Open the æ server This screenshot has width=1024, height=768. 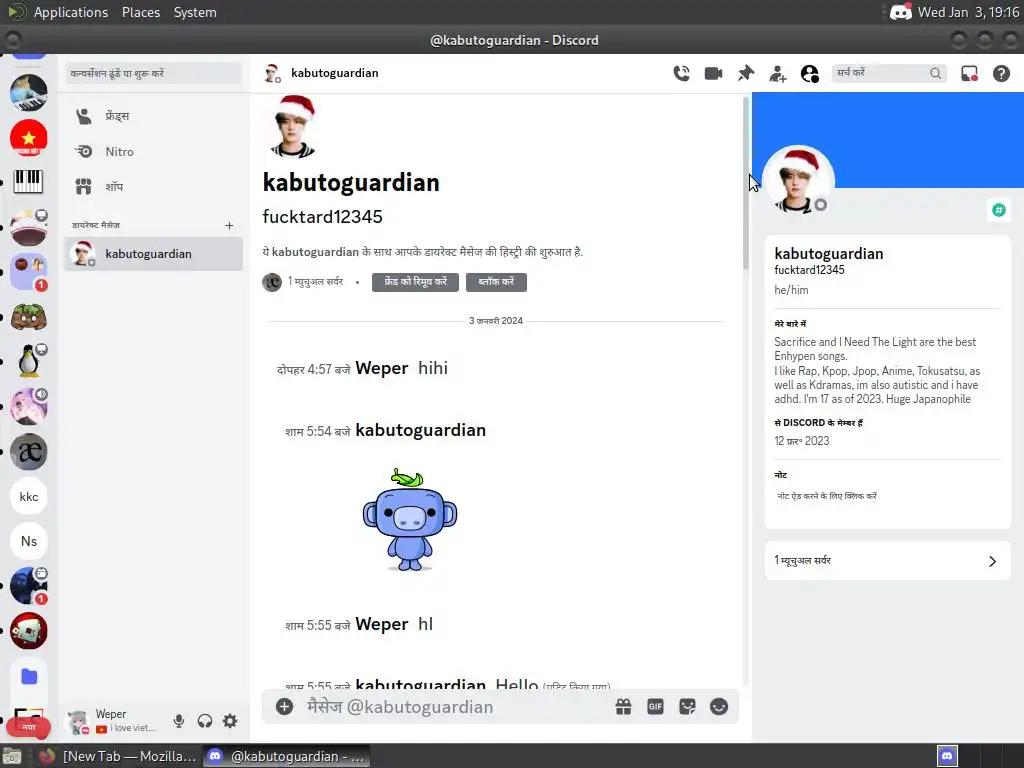29,451
